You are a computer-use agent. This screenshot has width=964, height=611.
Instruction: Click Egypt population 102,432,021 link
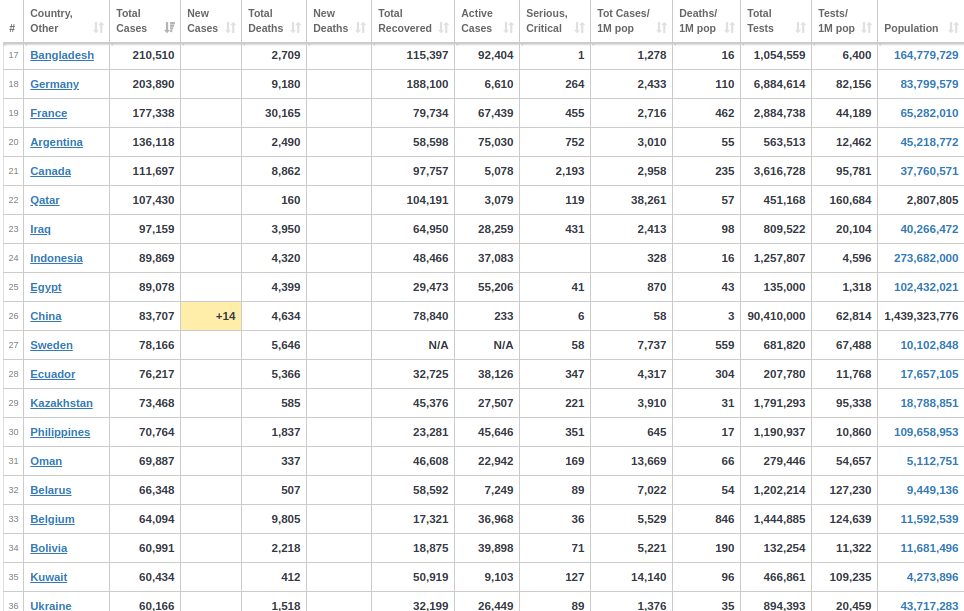[x=926, y=287]
